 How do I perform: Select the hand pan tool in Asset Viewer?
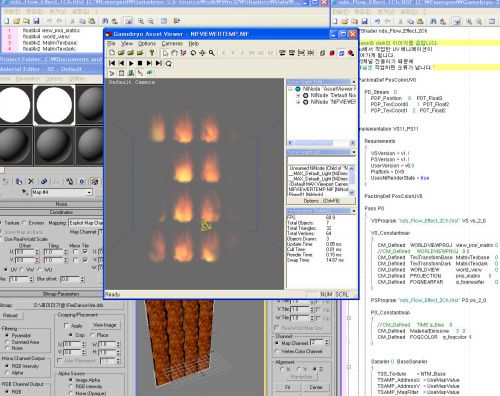click(174, 53)
